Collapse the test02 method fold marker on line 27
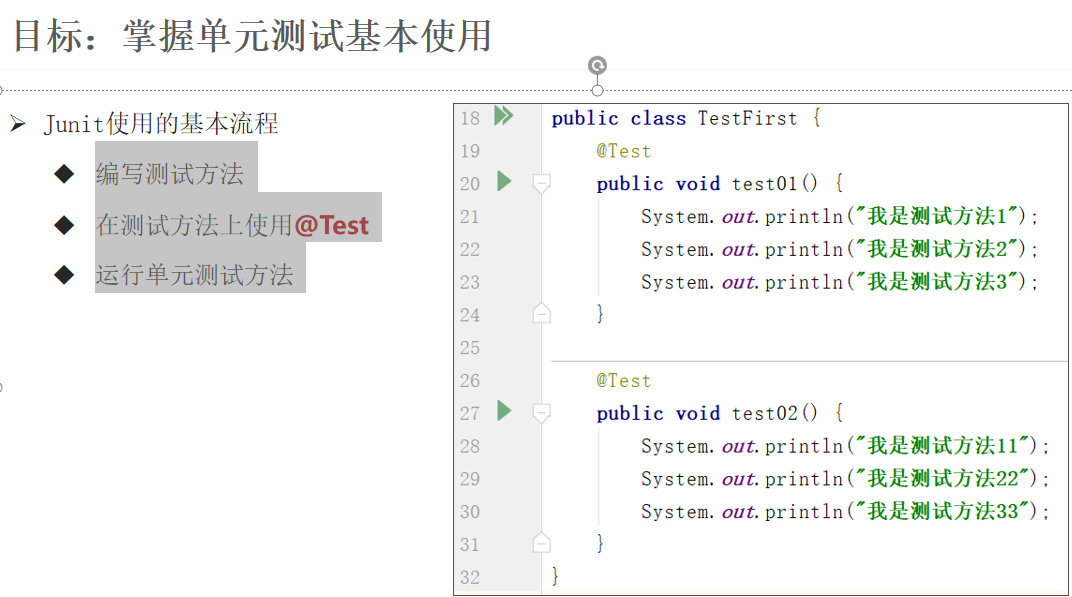 [541, 414]
